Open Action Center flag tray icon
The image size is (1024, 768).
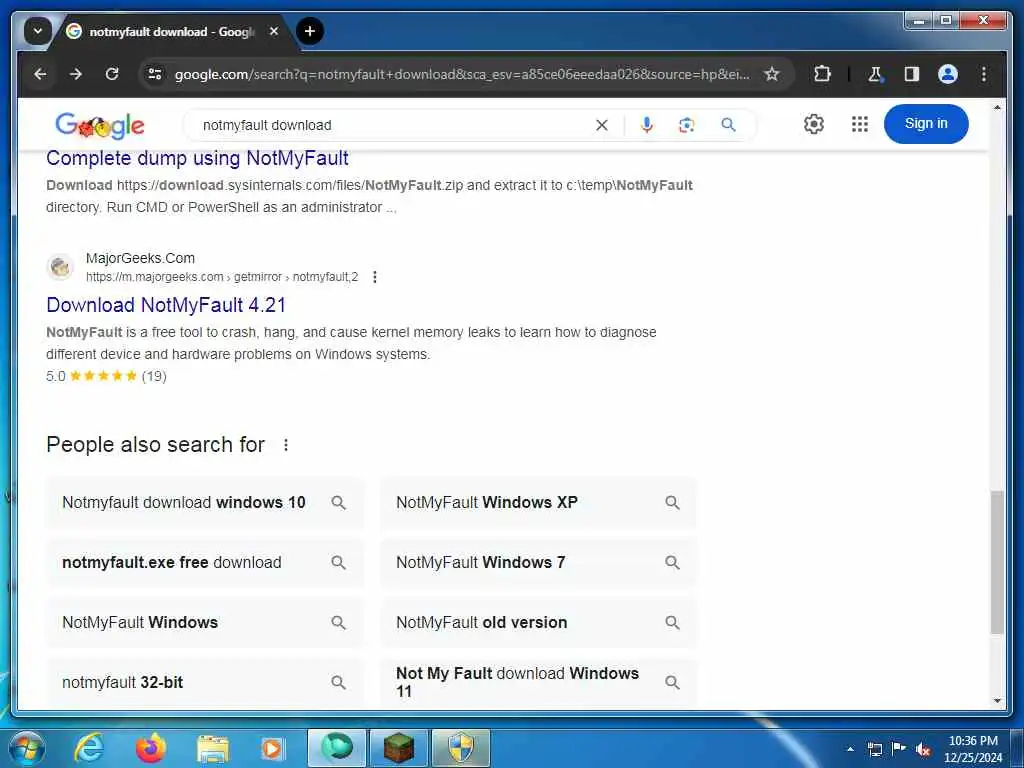(899, 748)
